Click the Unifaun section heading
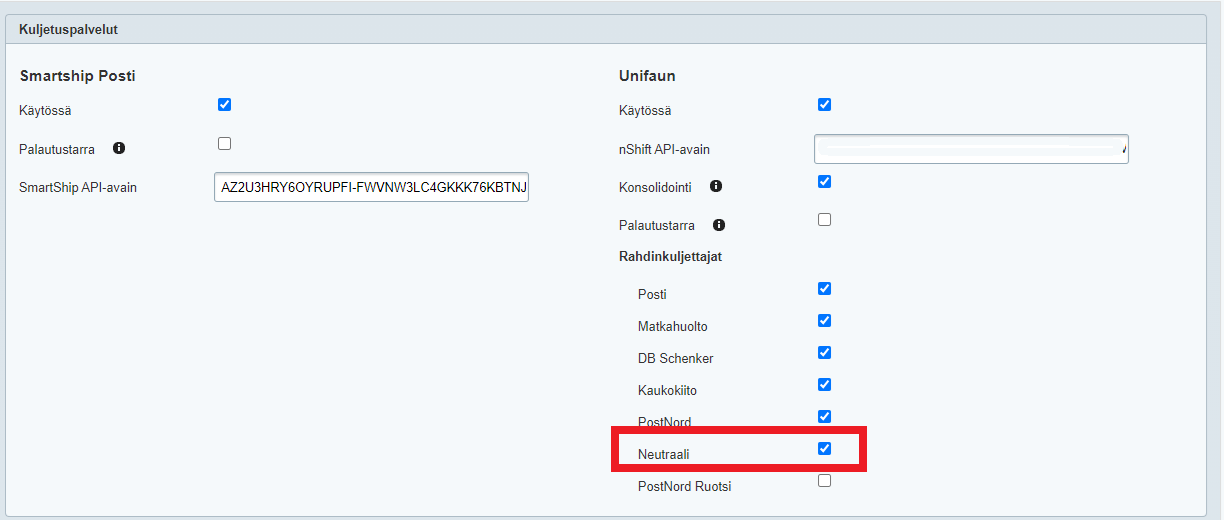The width and height of the screenshot is (1224, 520). [x=647, y=76]
